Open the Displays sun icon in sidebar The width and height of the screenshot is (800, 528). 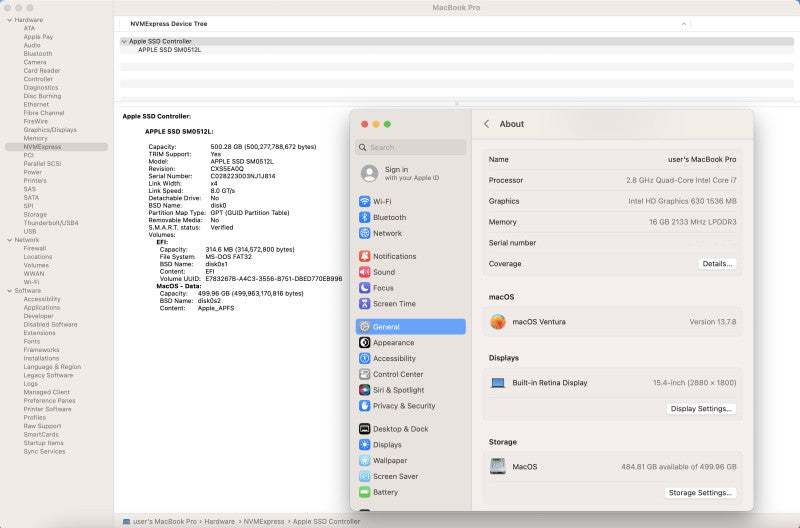pyautogui.click(x=364, y=444)
